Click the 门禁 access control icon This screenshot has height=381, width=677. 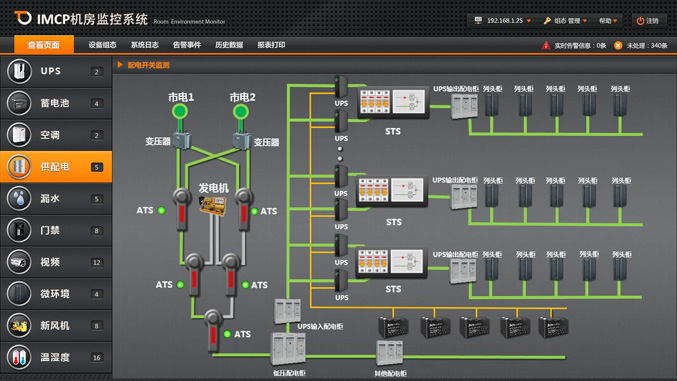pos(19,230)
